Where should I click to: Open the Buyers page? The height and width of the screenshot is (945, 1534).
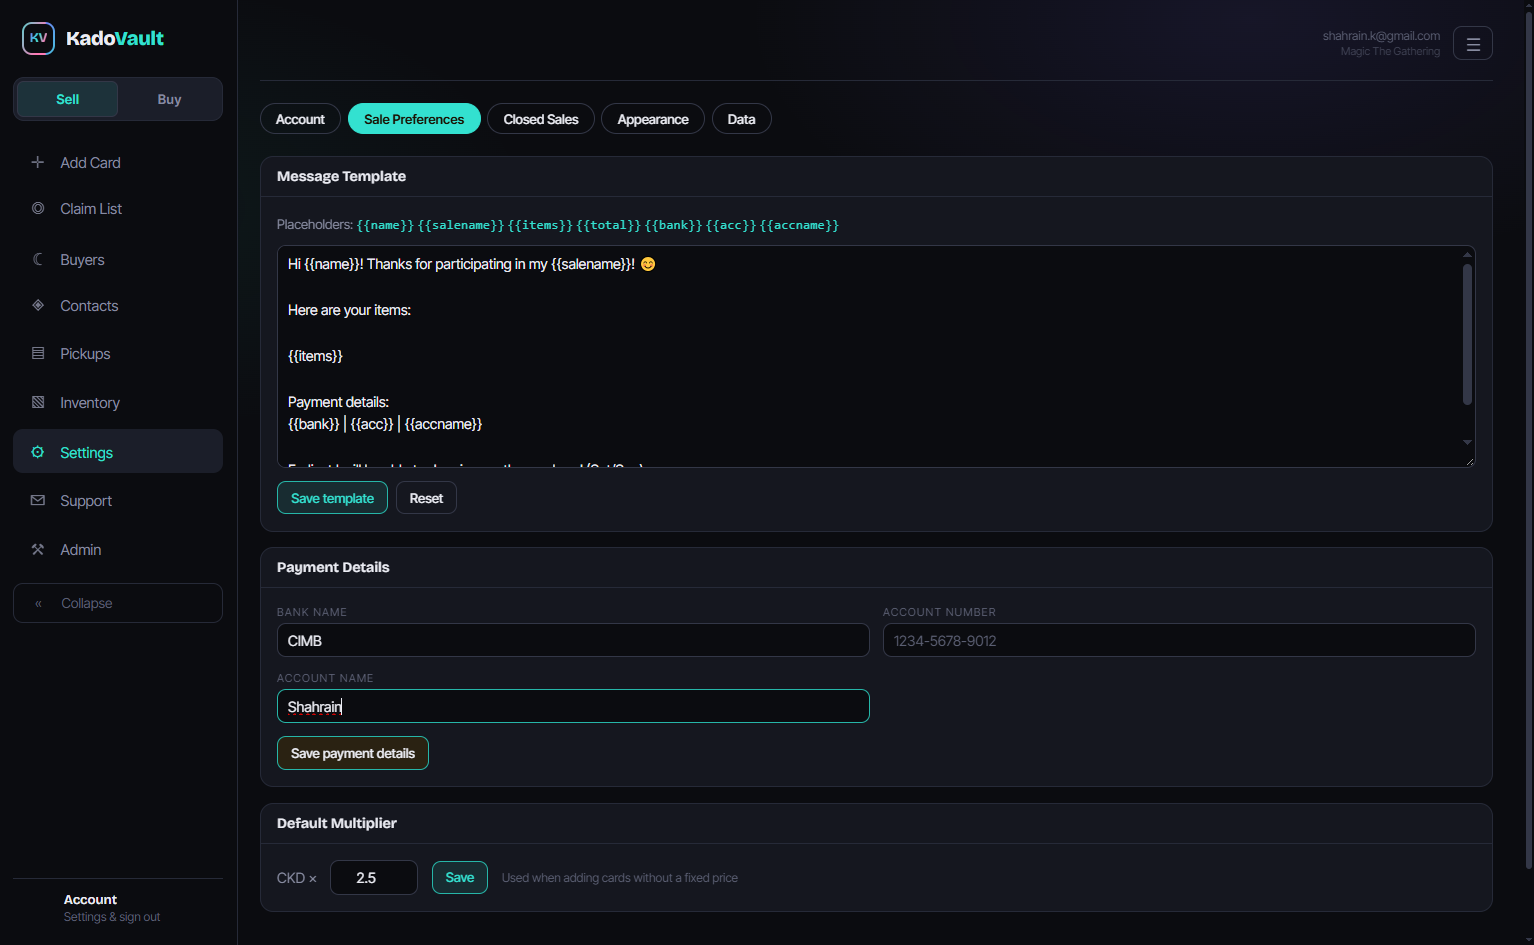[x=118, y=259]
